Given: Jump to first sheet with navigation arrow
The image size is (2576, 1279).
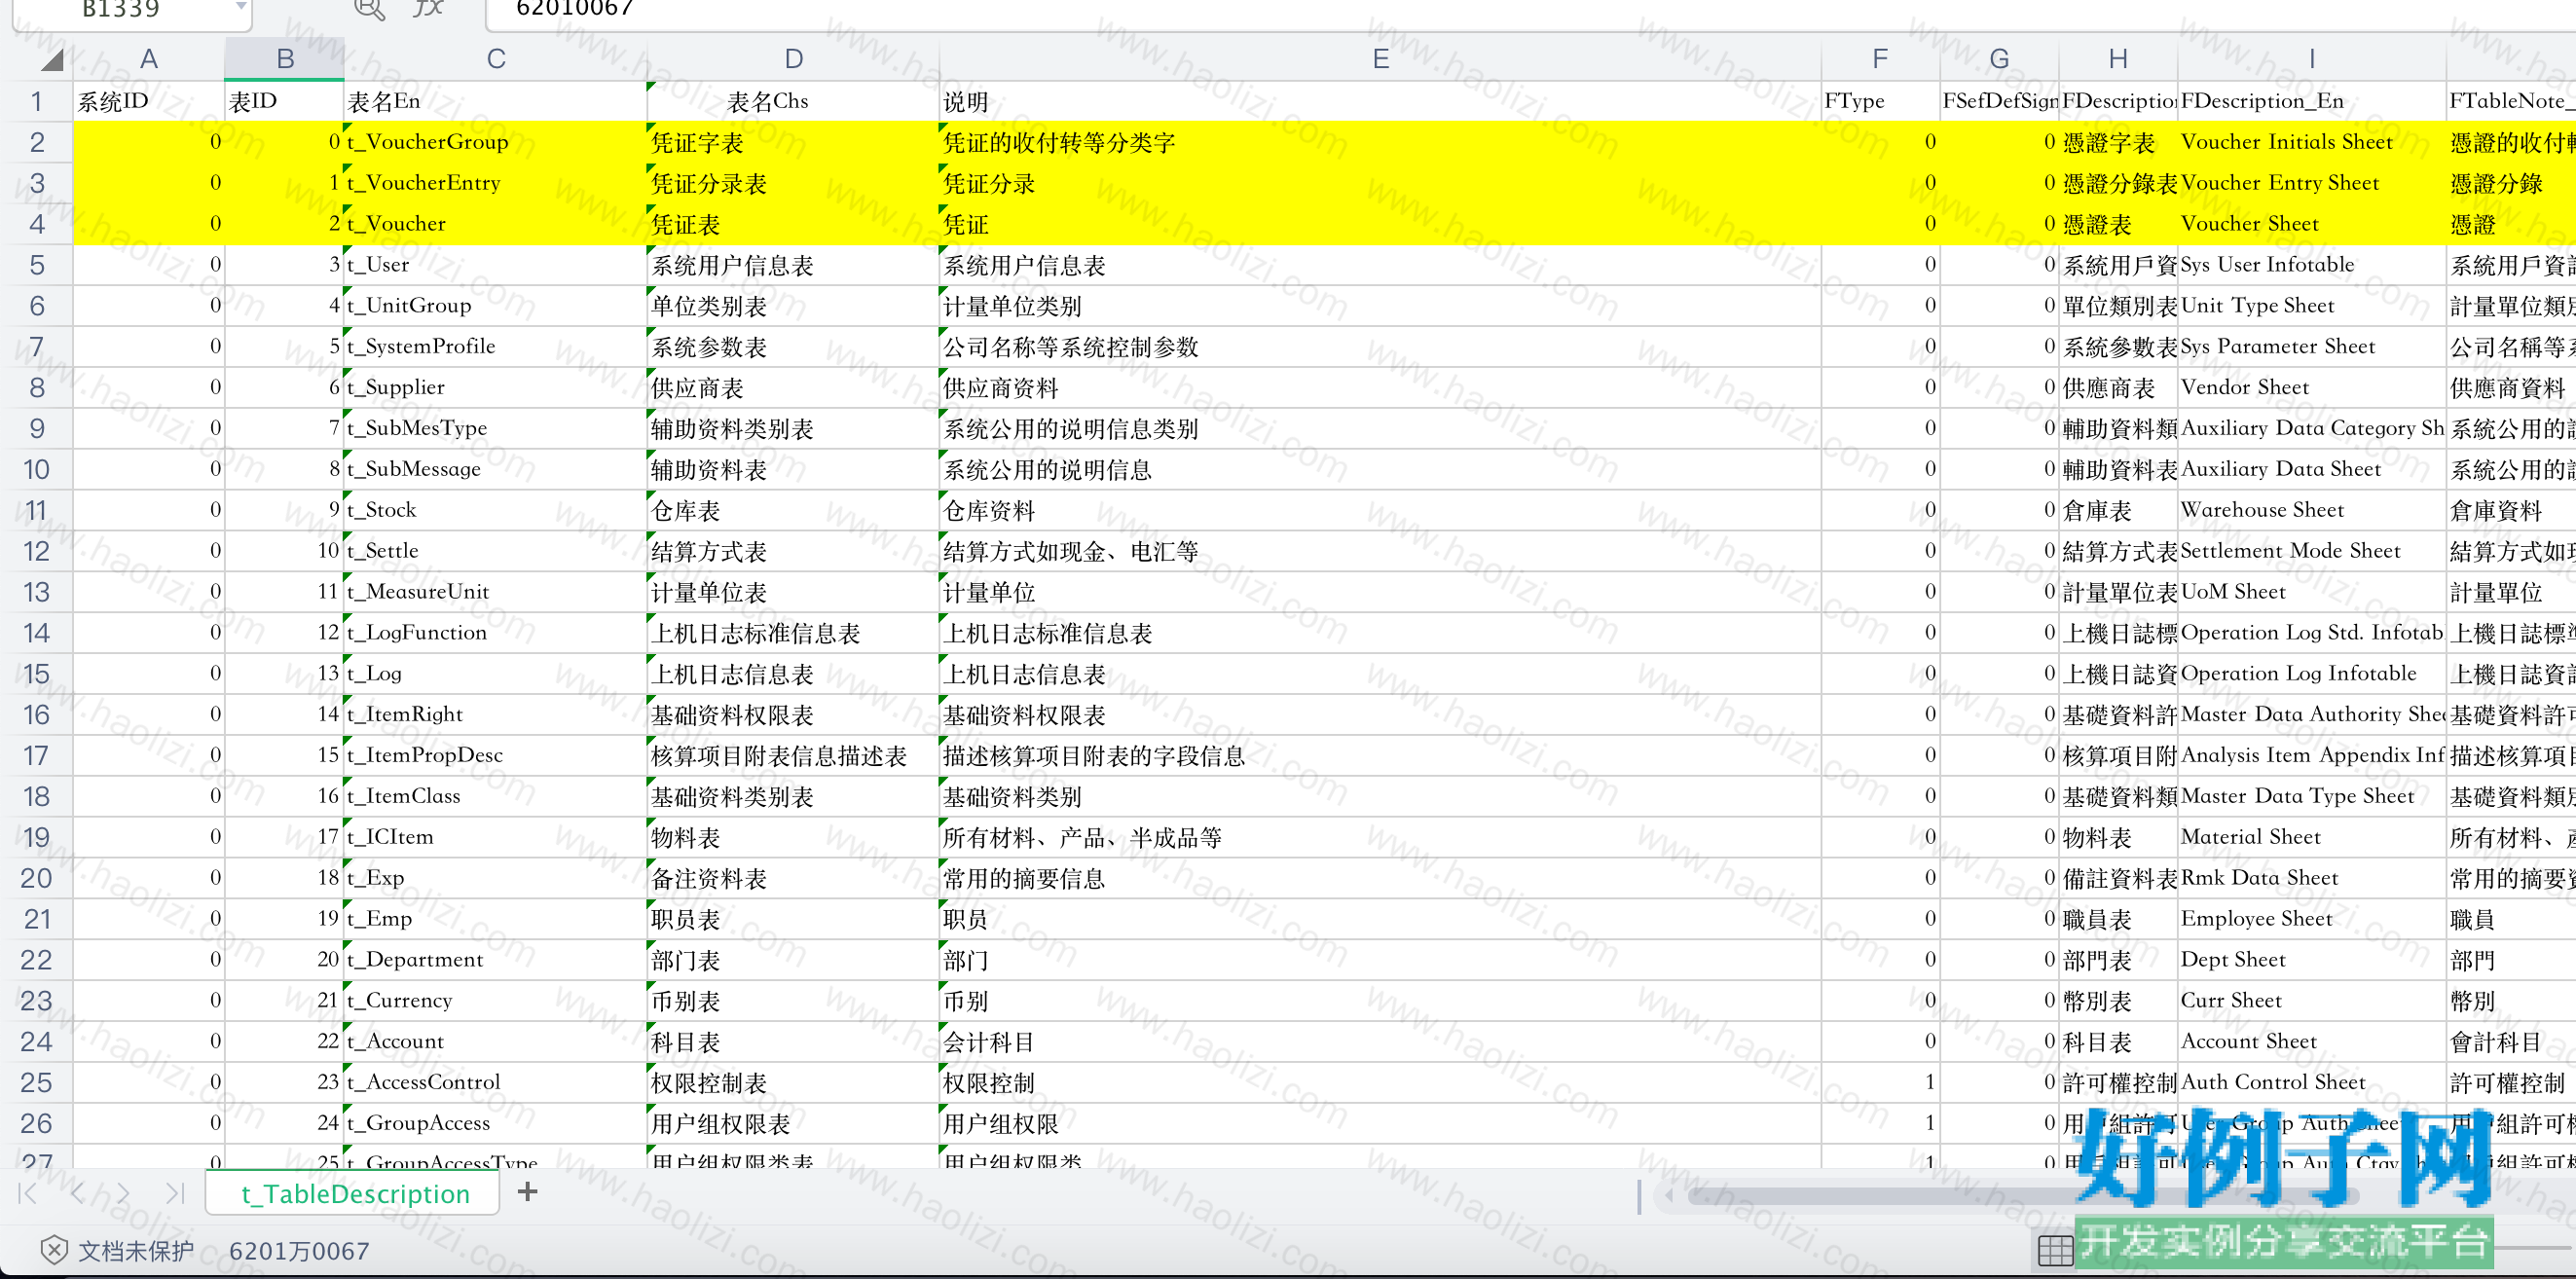Looking at the screenshot, I should click(x=28, y=1193).
